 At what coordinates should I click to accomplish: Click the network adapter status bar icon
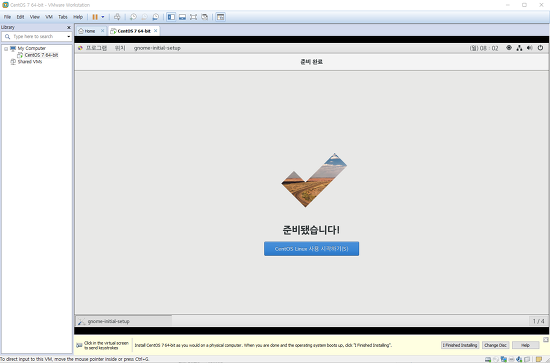pos(504,359)
